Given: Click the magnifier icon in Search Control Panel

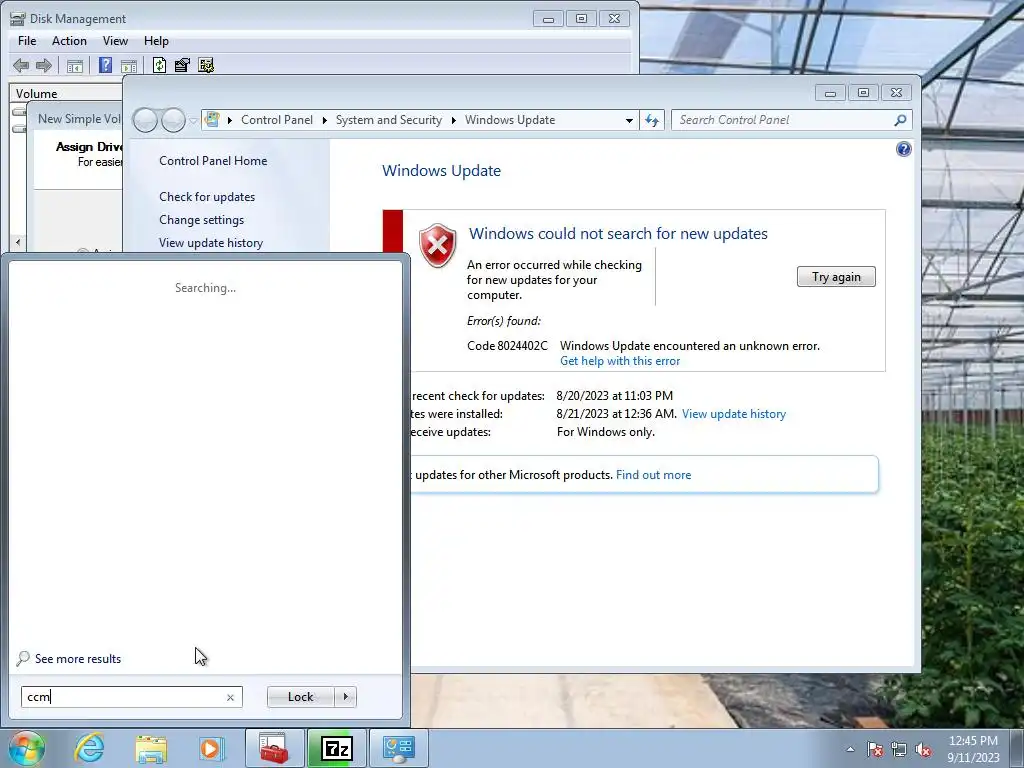Looking at the screenshot, I should tap(900, 120).
